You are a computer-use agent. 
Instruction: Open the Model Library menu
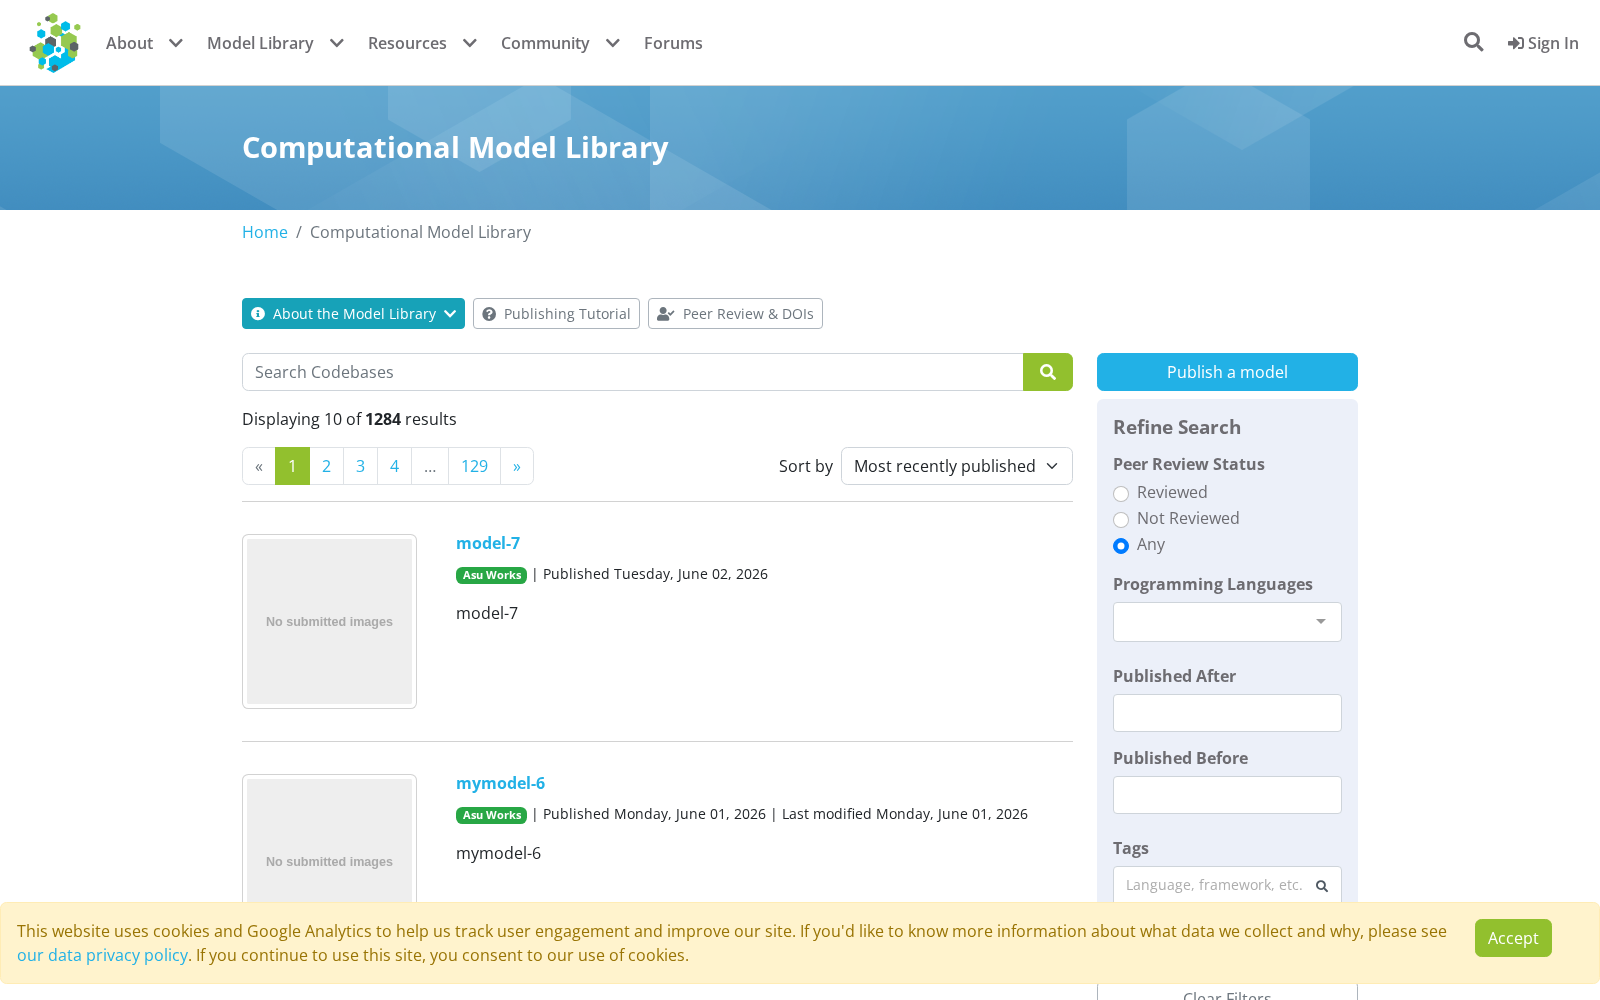(275, 43)
